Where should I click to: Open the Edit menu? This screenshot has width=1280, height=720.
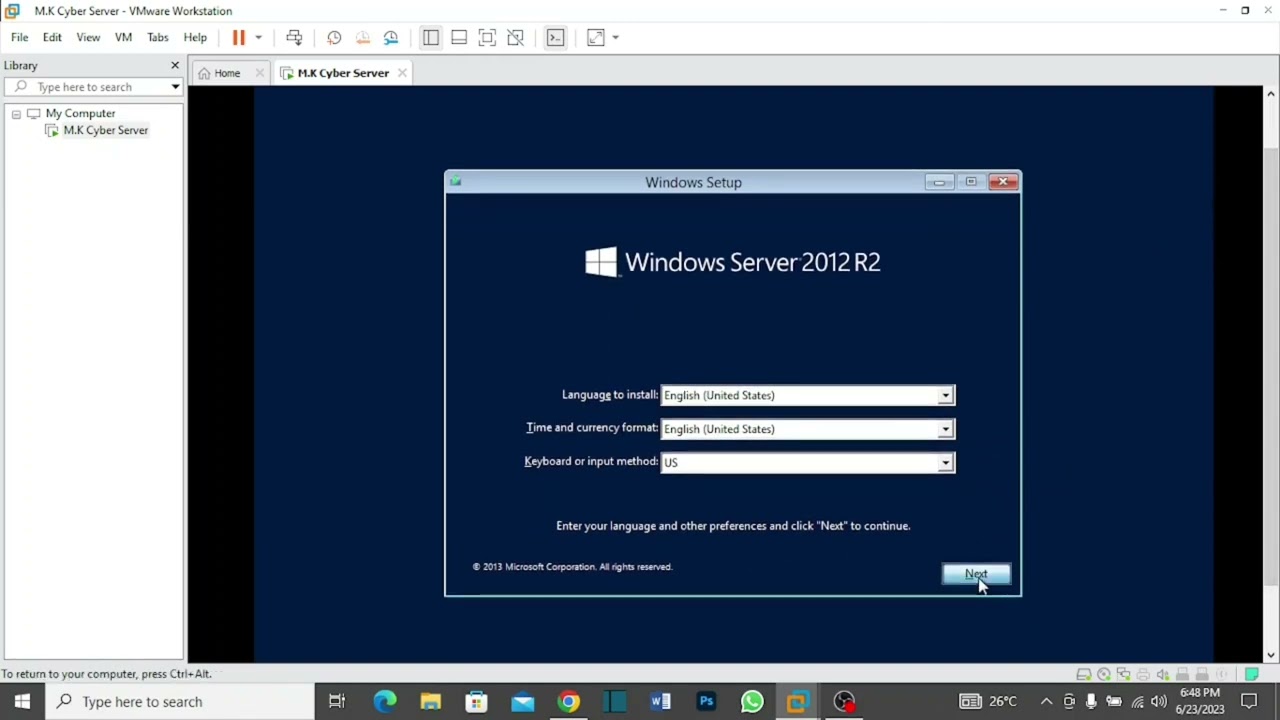tap(52, 37)
